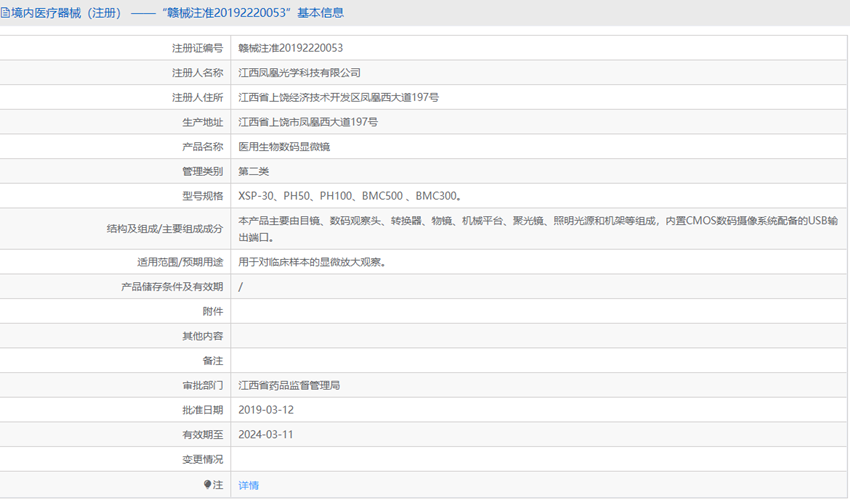This screenshot has height=499, width=850.
Task: Click the 注册人名称 label
Action: pos(197,73)
